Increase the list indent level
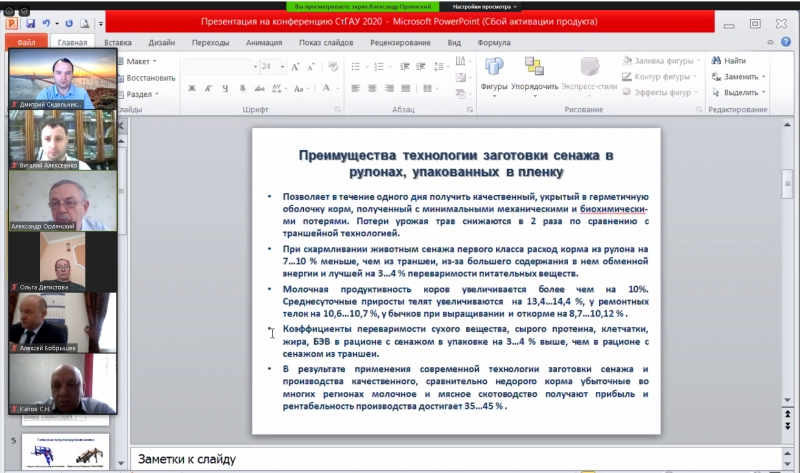The image size is (800, 473). click(421, 67)
